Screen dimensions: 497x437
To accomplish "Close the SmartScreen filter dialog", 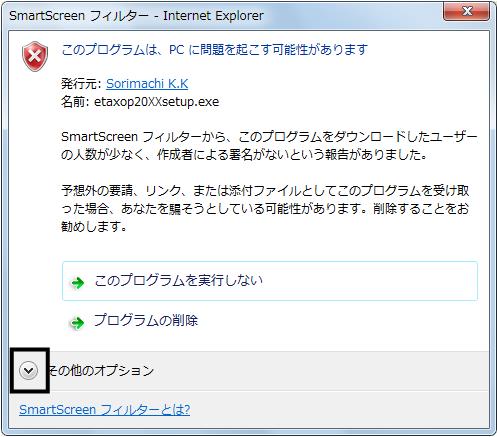I will [467, 12].
